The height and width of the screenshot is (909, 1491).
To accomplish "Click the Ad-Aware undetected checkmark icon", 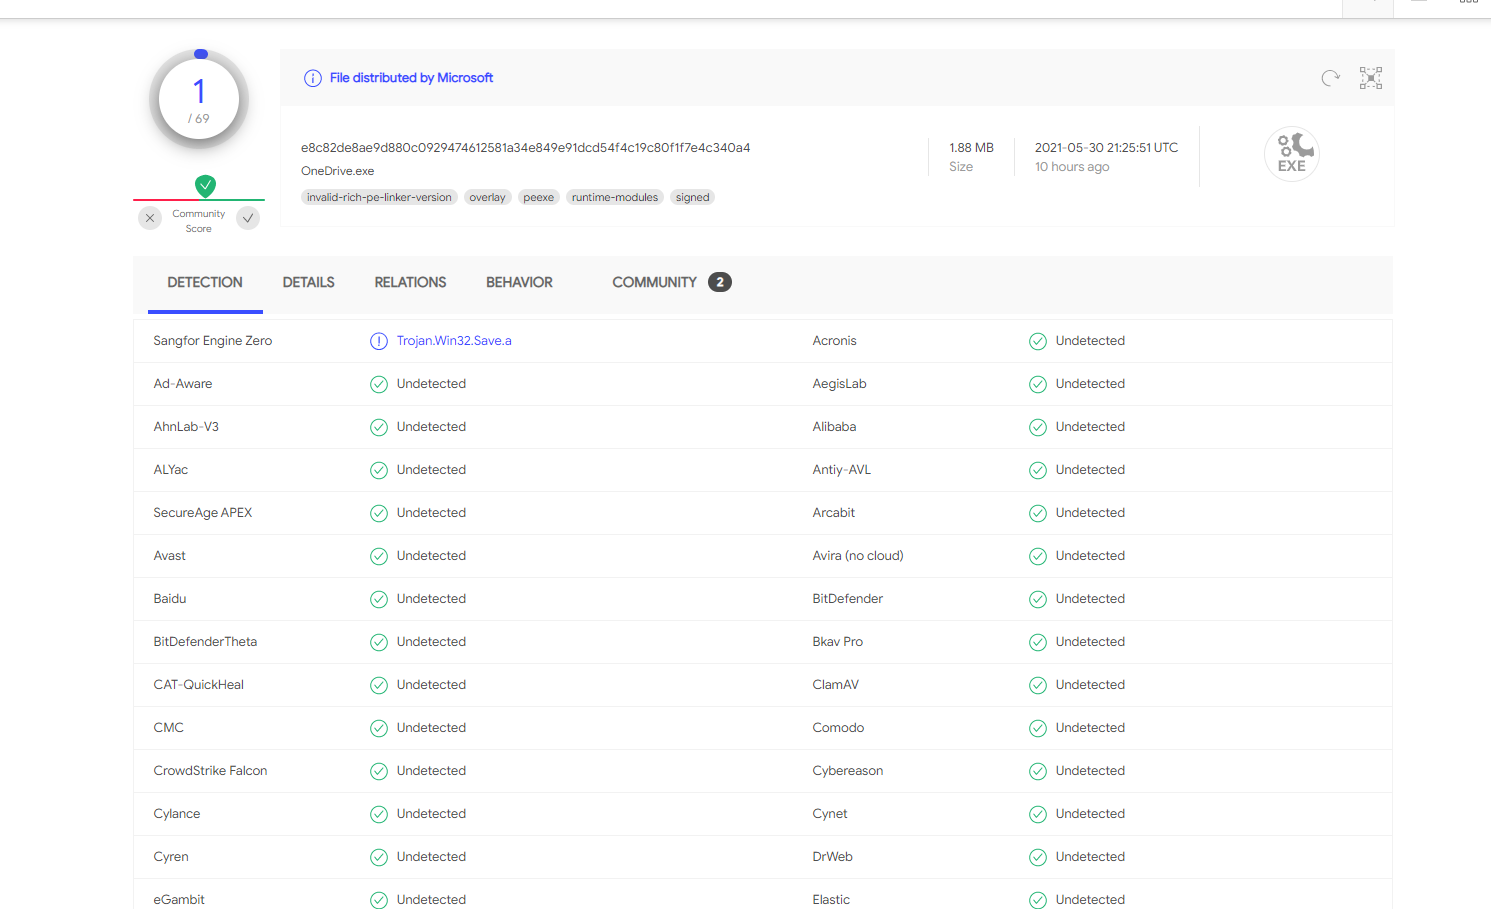I will tap(379, 384).
